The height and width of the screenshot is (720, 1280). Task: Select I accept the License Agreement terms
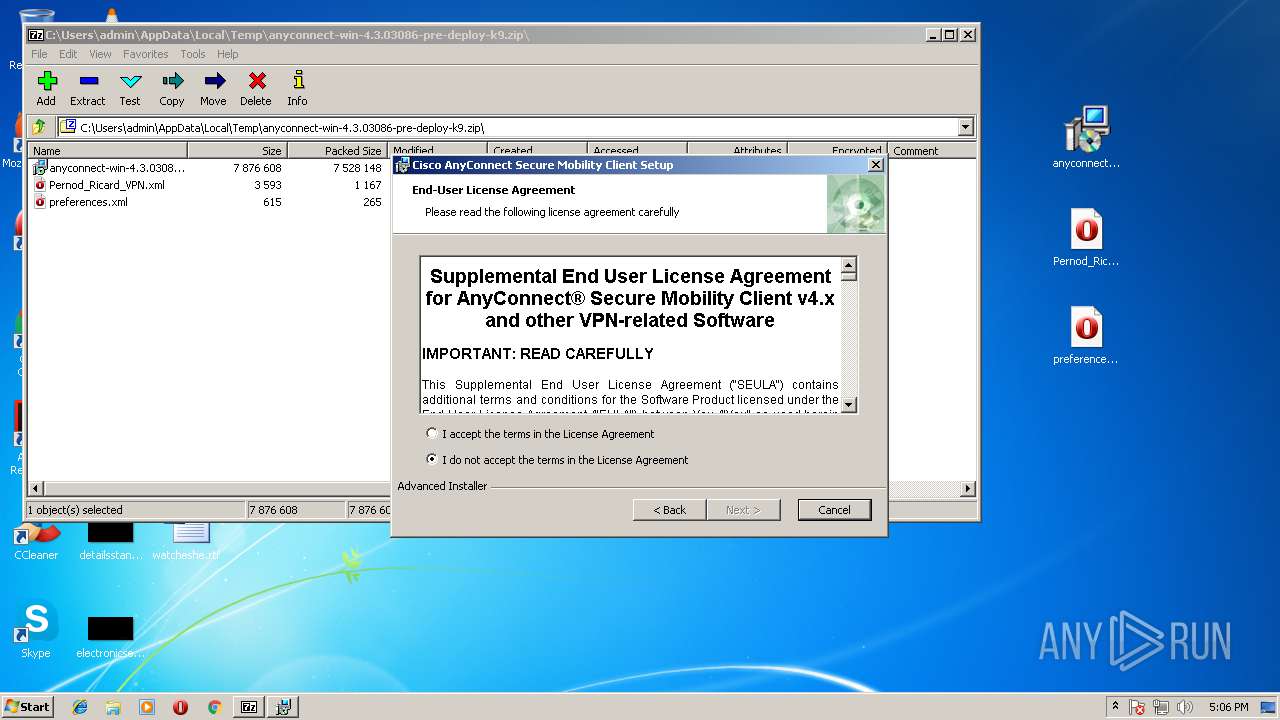click(x=540, y=434)
